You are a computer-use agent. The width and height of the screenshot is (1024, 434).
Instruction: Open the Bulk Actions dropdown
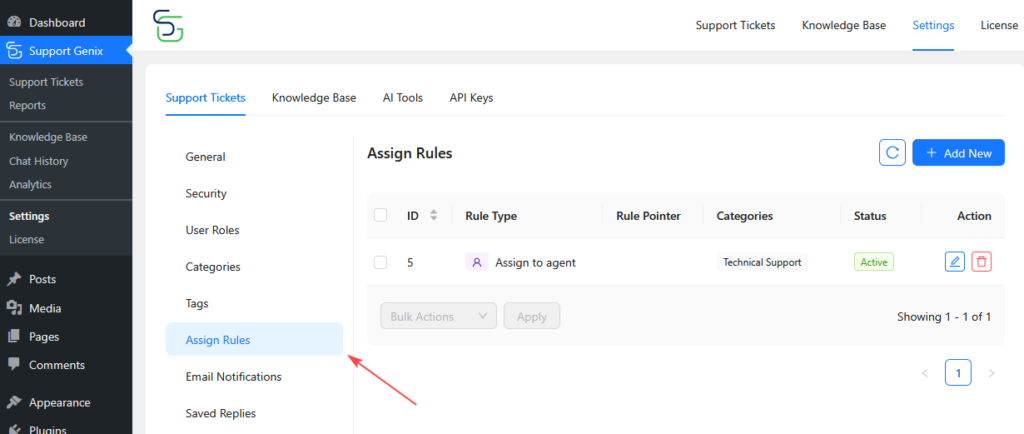point(438,316)
